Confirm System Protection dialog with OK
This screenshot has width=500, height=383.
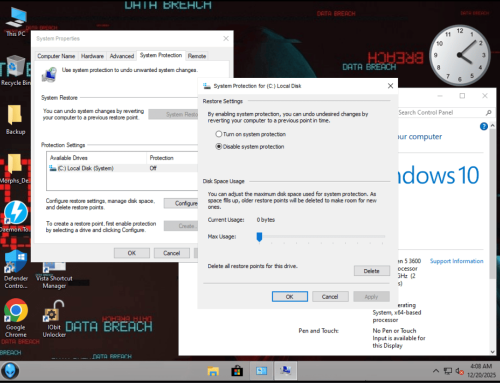click(290, 297)
